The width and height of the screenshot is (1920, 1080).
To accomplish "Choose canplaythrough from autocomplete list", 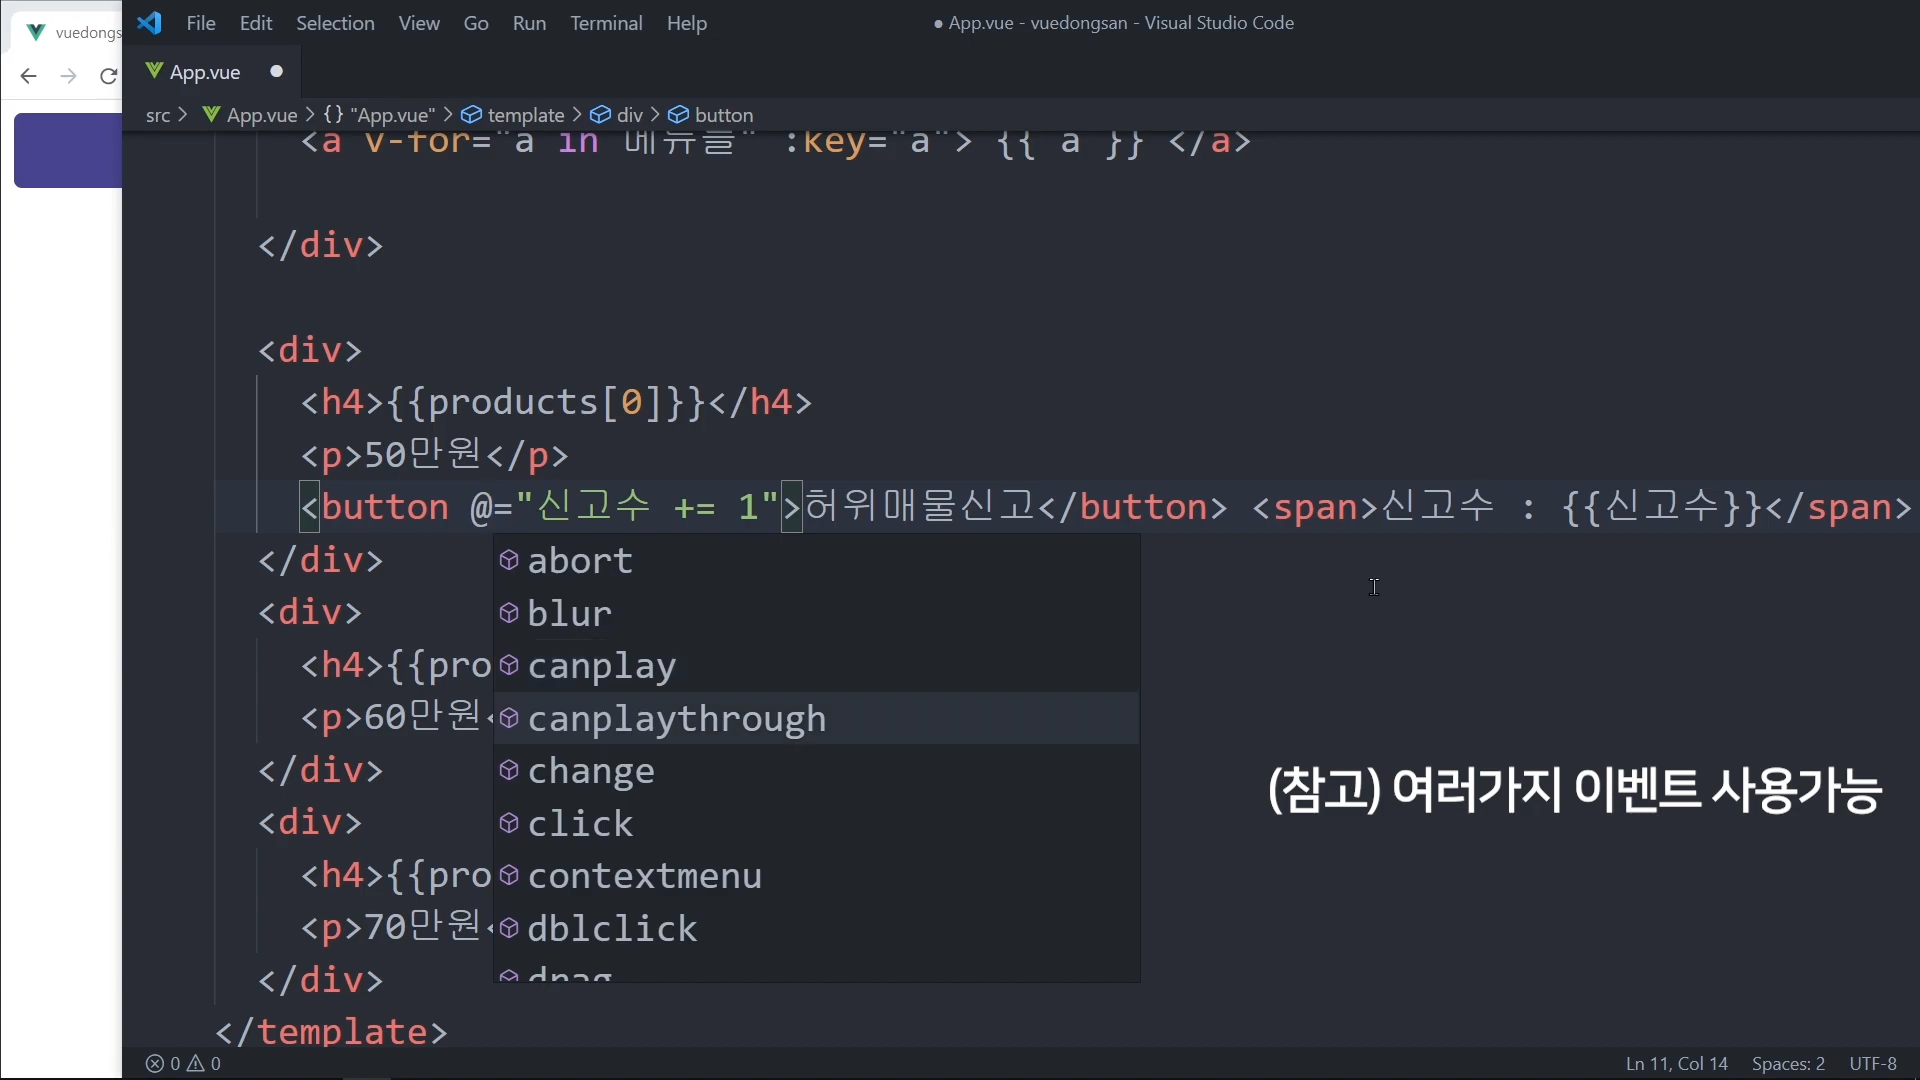I will coord(677,719).
